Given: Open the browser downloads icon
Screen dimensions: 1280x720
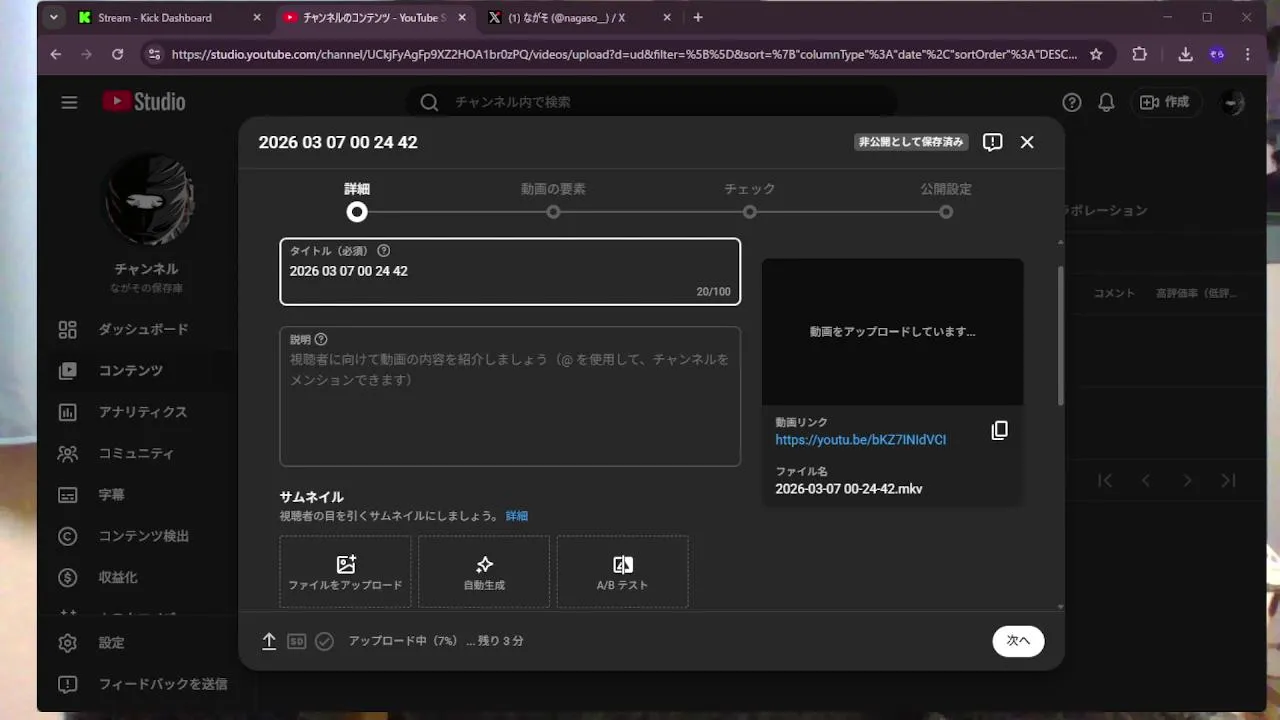Looking at the screenshot, I should [x=1185, y=55].
